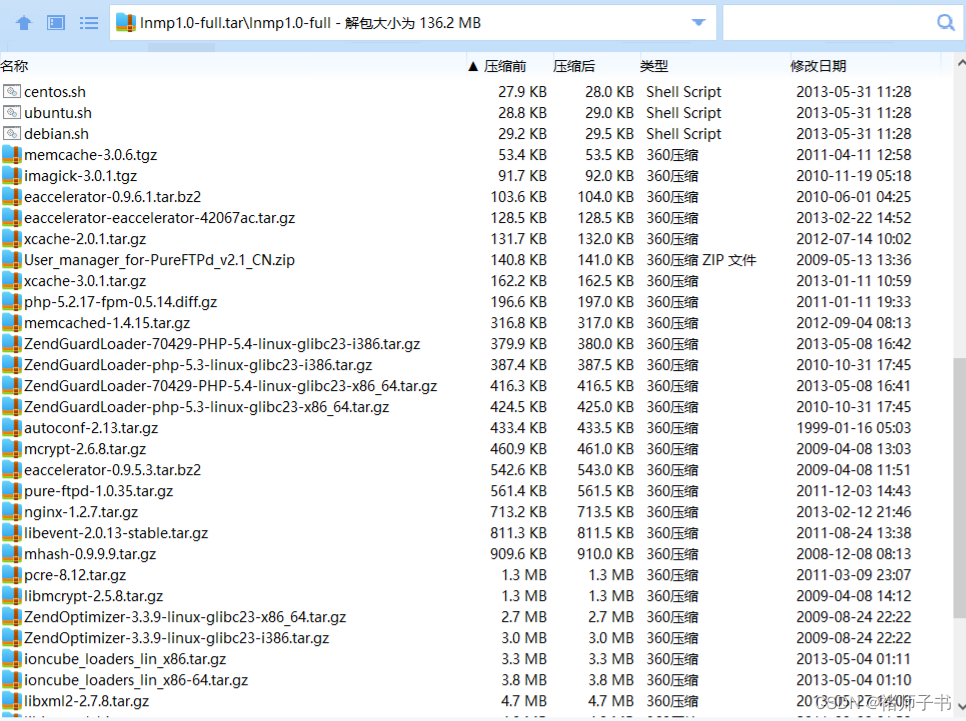Image resolution: width=966 pixels, height=721 pixels.
Task: Click the vertical scrollbar thumb
Action: [959, 487]
